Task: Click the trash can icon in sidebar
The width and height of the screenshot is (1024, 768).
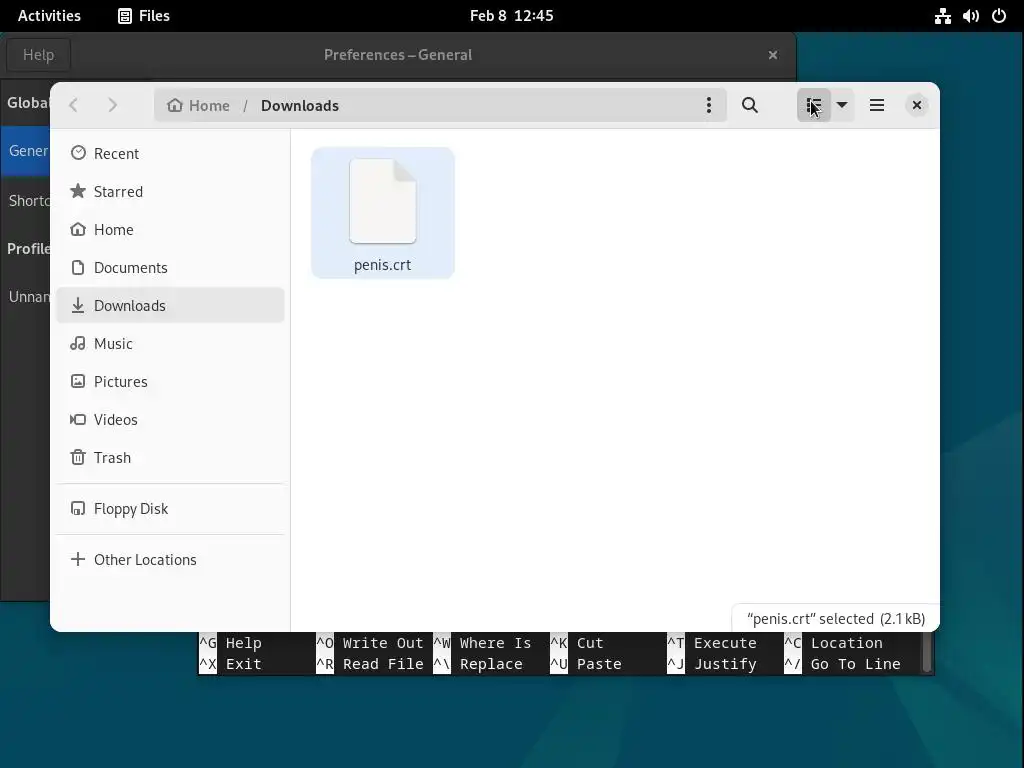Action: tap(78, 457)
